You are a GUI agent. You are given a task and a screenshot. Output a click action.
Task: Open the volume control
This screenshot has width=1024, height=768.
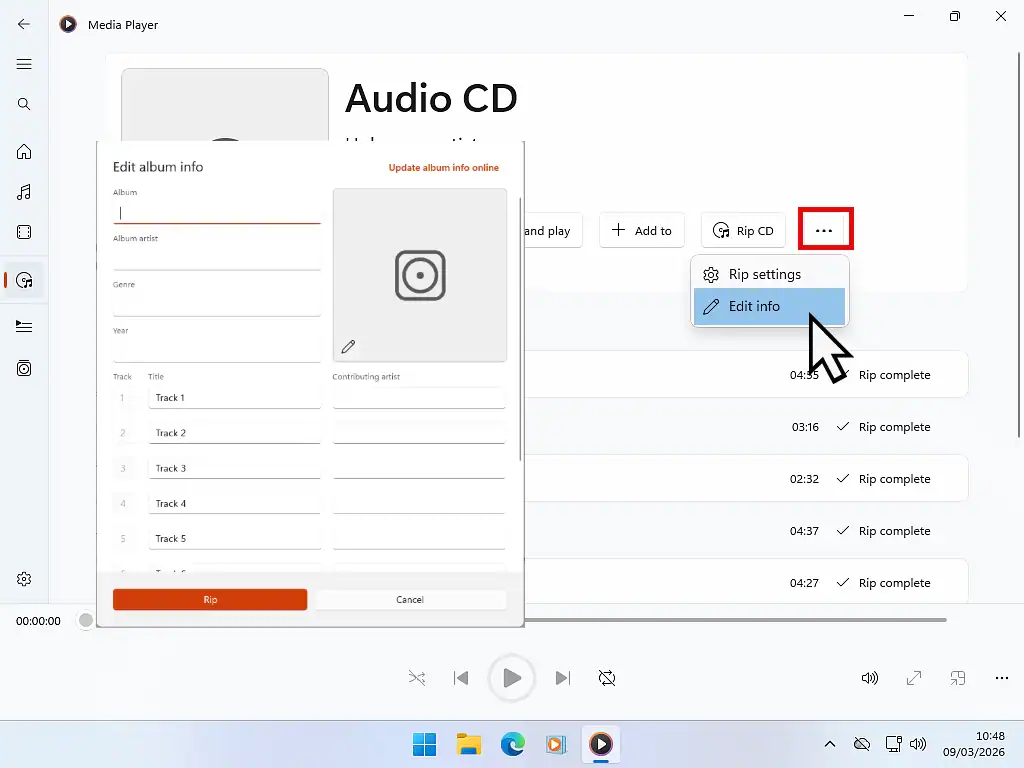[x=869, y=677]
